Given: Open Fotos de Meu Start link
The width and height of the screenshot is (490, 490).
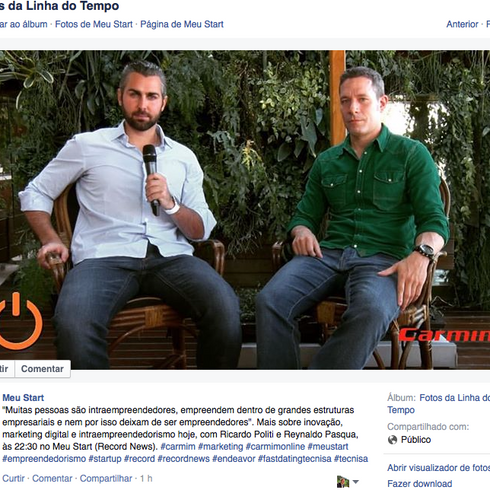Looking at the screenshot, I should [x=94, y=24].
